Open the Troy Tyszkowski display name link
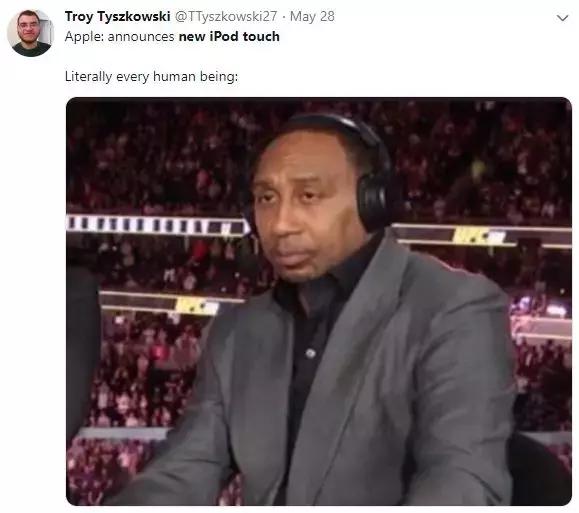 tap(117, 16)
